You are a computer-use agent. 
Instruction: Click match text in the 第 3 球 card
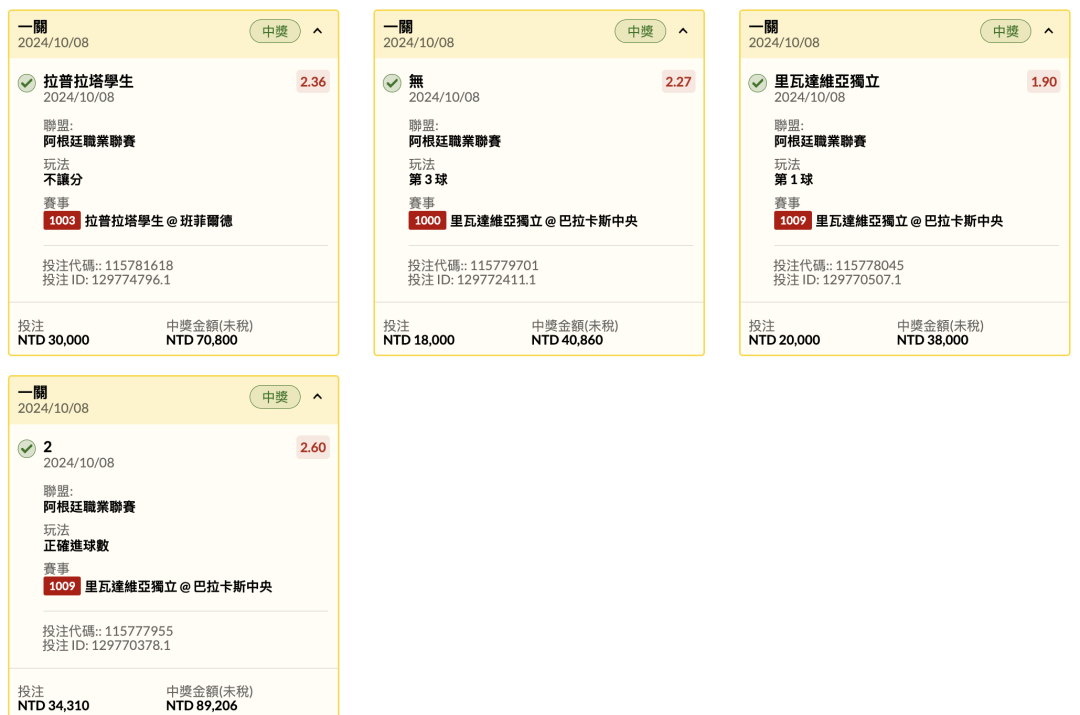coord(544,221)
